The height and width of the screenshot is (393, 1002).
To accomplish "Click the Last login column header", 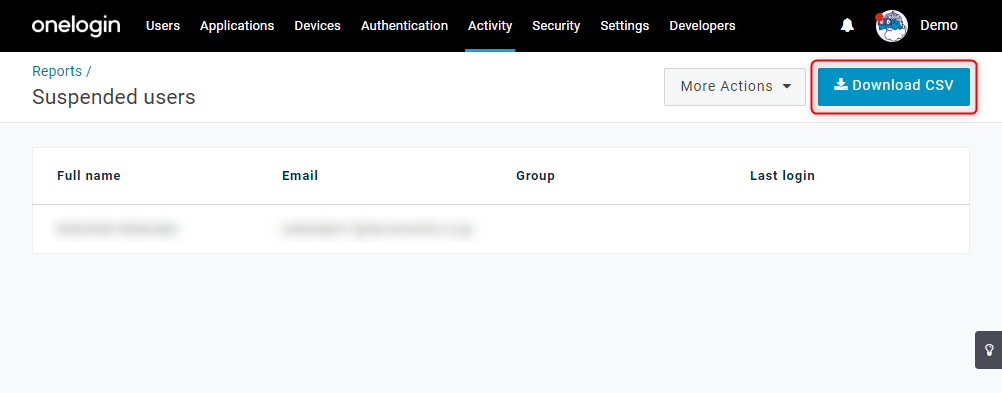I will tap(782, 176).
